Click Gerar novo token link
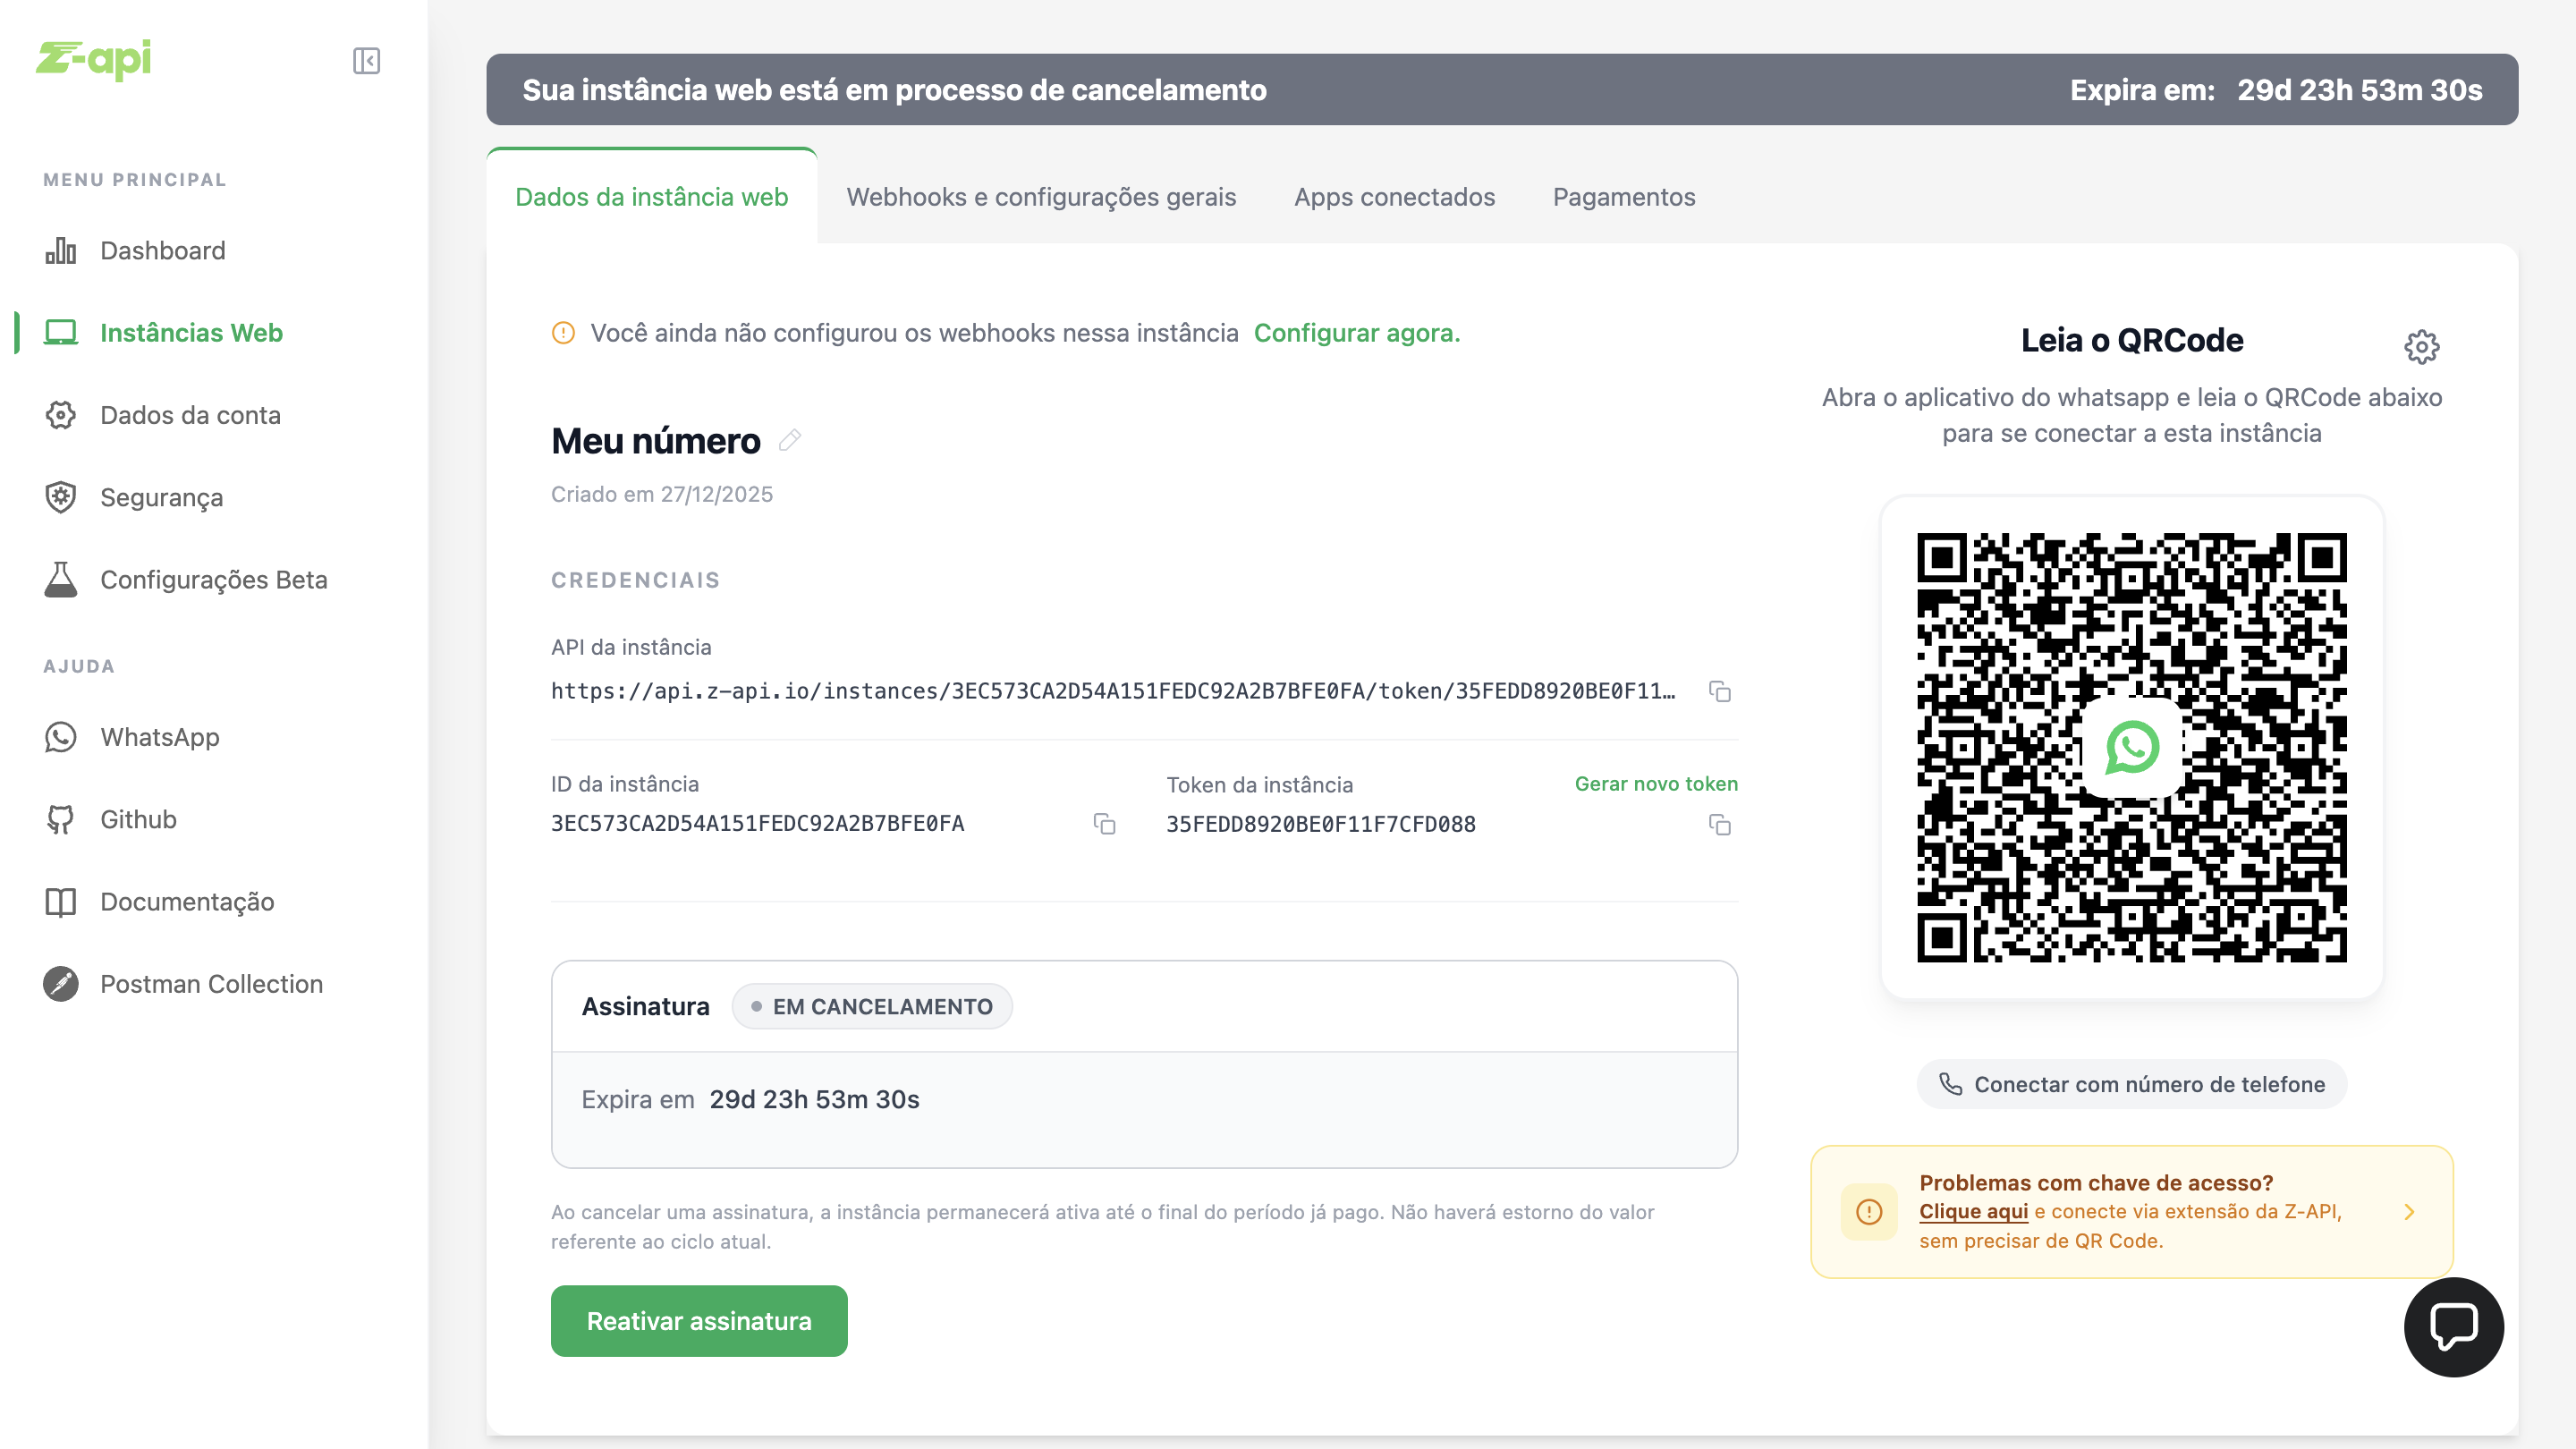Screen dimensions: 2576x1449 [x=1656, y=784]
